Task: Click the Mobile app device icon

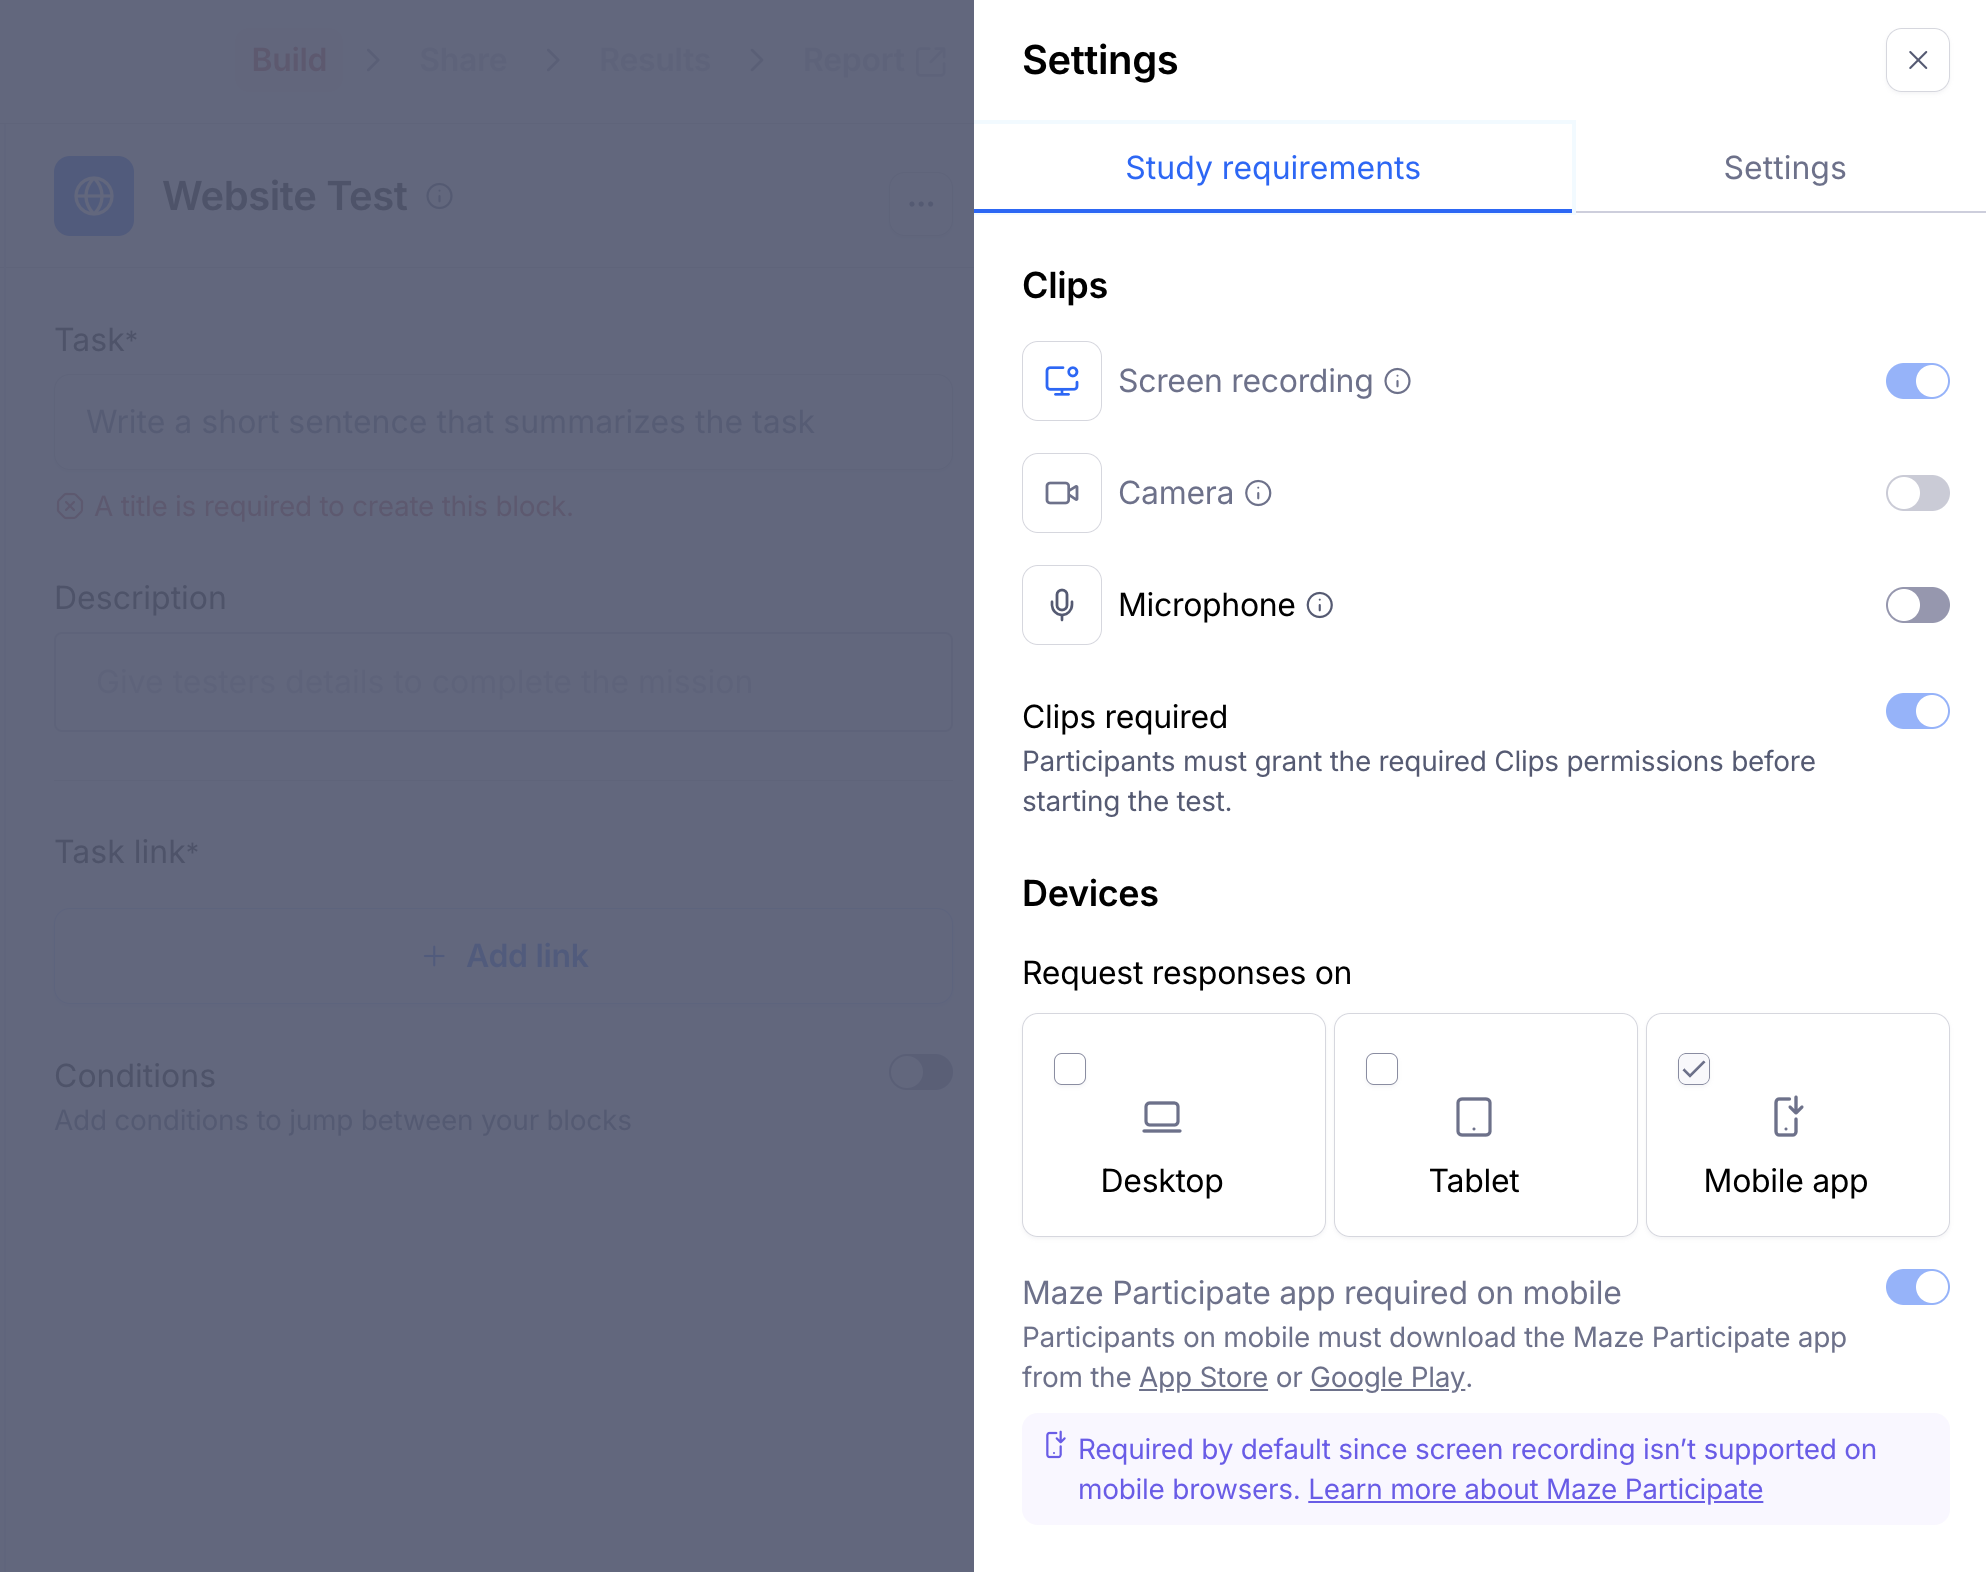Action: pos(1786,1116)
